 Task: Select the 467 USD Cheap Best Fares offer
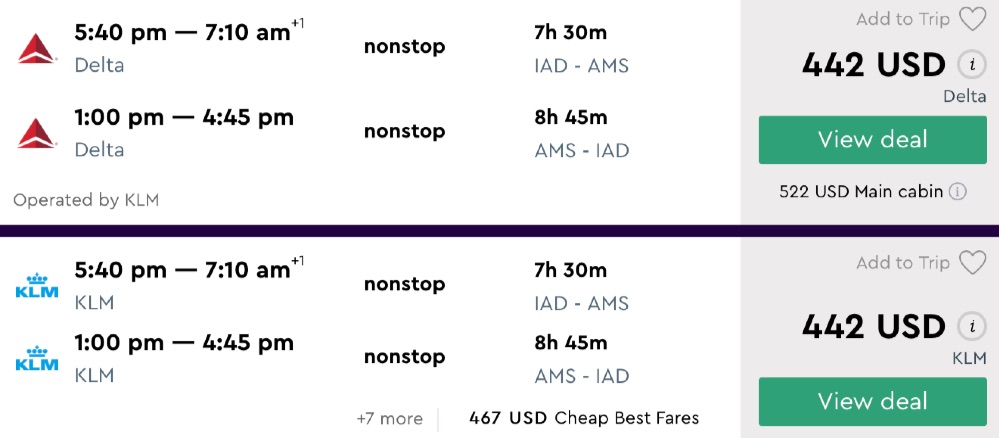[x=583, y=418]
